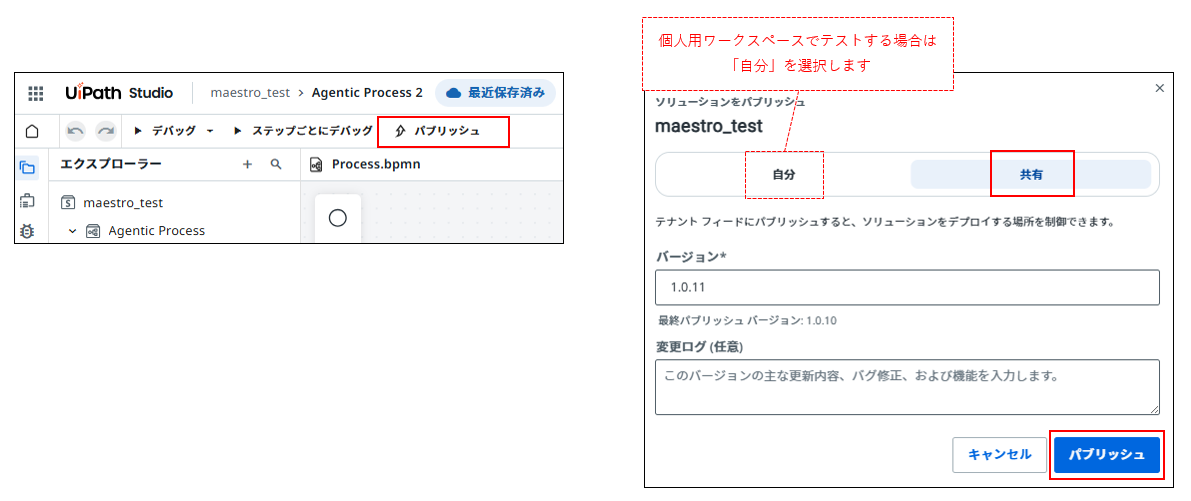1191x501 pixels.
Task: Select maestro_test in the explorer tree
Action: tap(122, 202)
